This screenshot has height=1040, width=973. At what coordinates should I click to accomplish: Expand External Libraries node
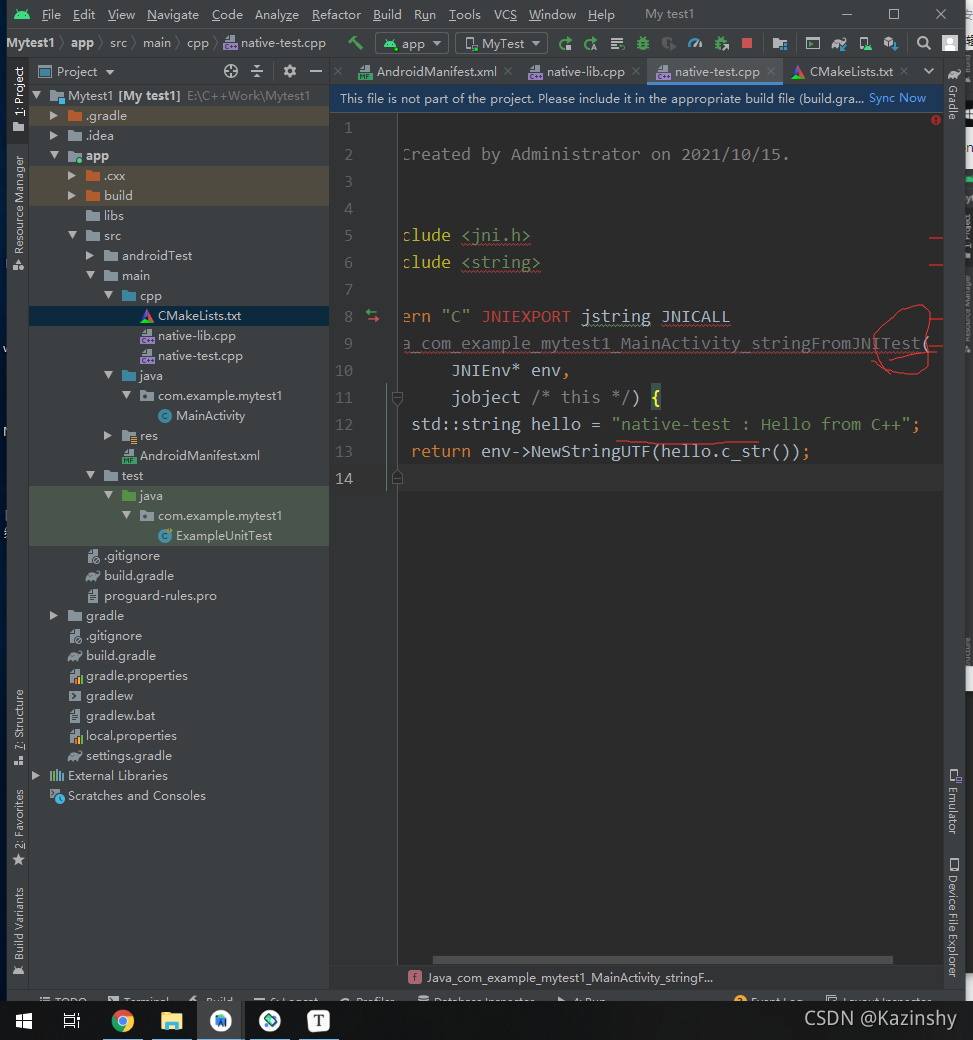(36, 775)
